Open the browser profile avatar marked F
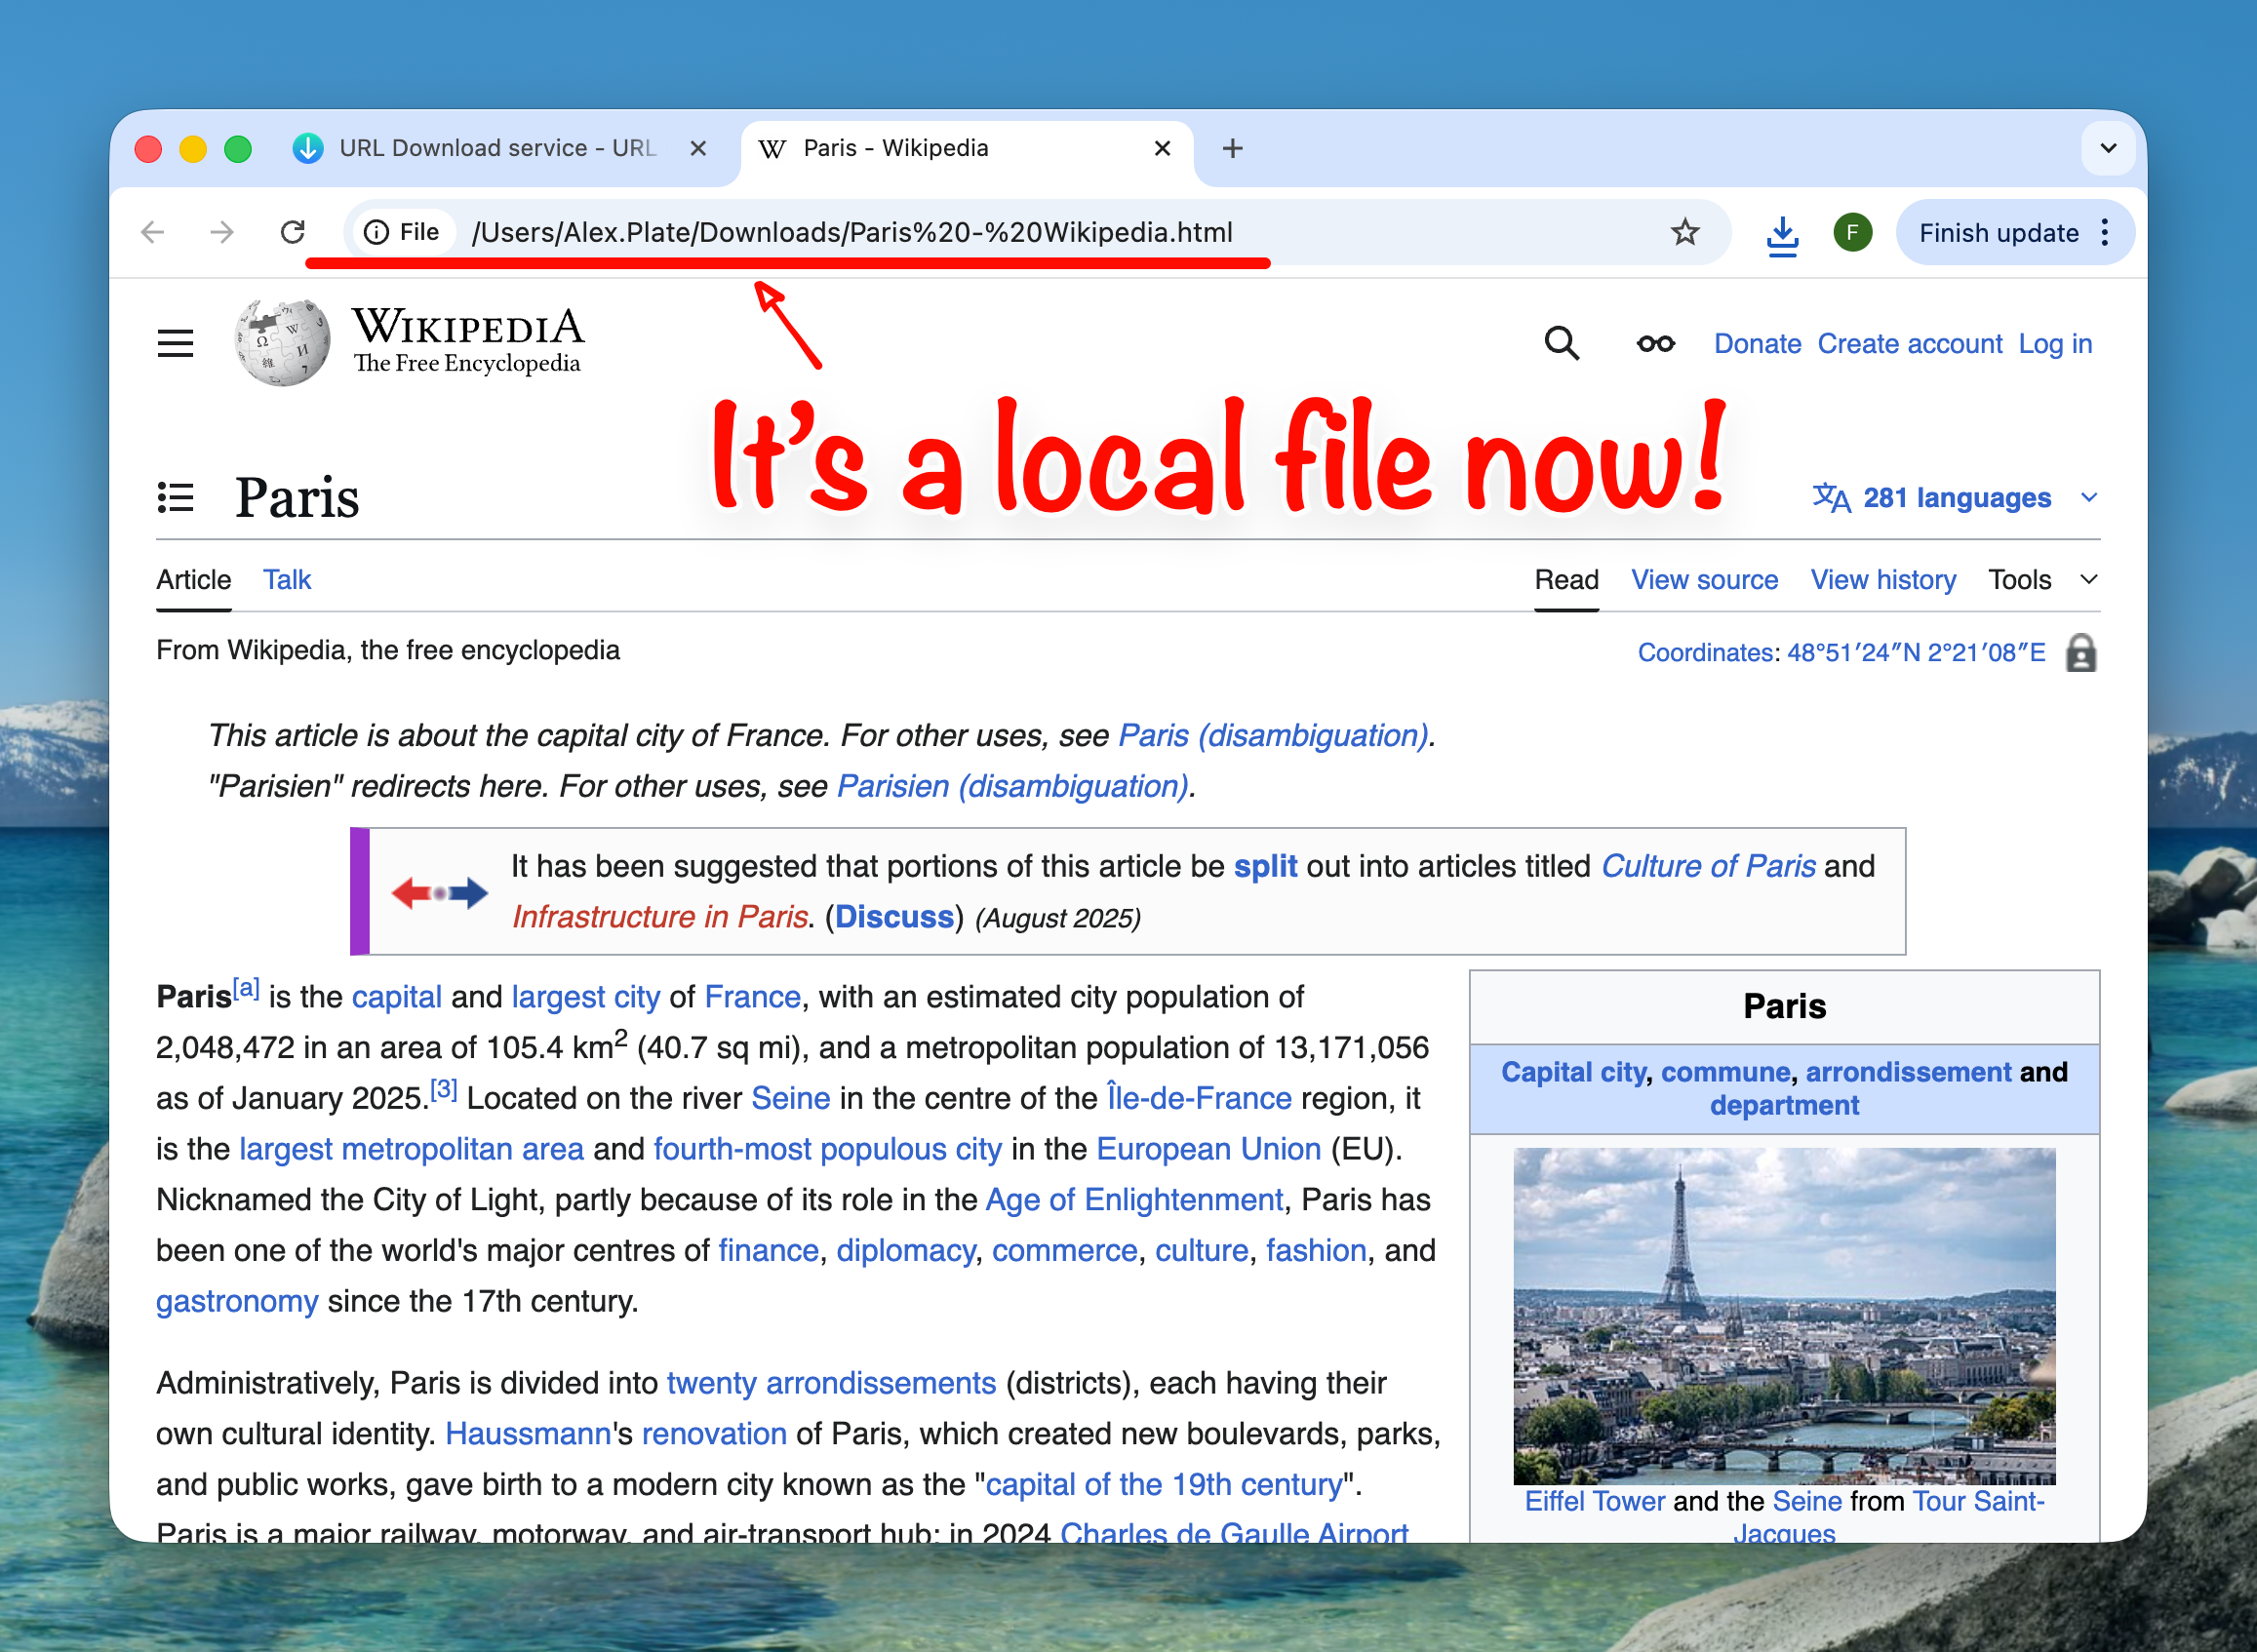The height and width of the screenshot is (1652, 2257). point(1852,232)
